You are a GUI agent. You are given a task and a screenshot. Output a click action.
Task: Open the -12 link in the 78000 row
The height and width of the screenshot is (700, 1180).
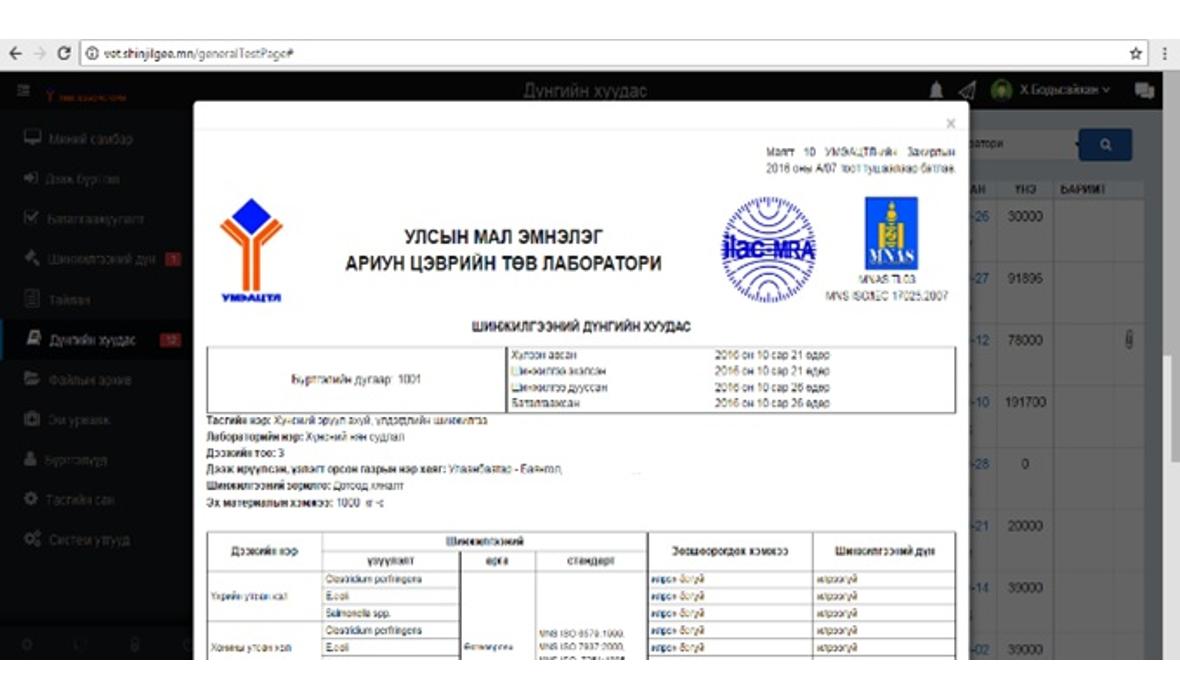pos(981,340)
